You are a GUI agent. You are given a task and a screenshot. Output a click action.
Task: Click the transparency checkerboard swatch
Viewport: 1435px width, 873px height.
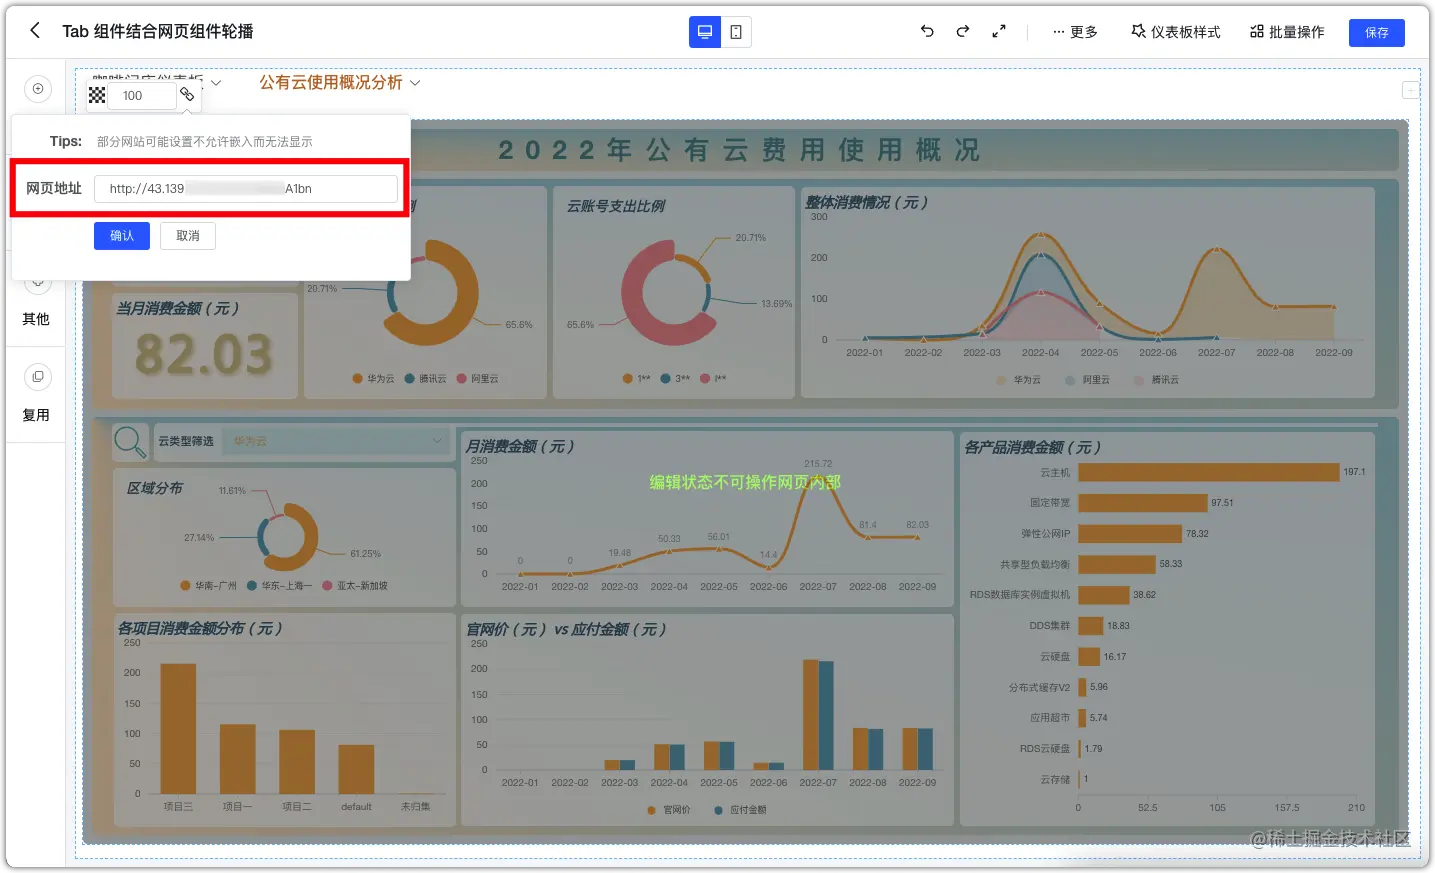point(96,95)
